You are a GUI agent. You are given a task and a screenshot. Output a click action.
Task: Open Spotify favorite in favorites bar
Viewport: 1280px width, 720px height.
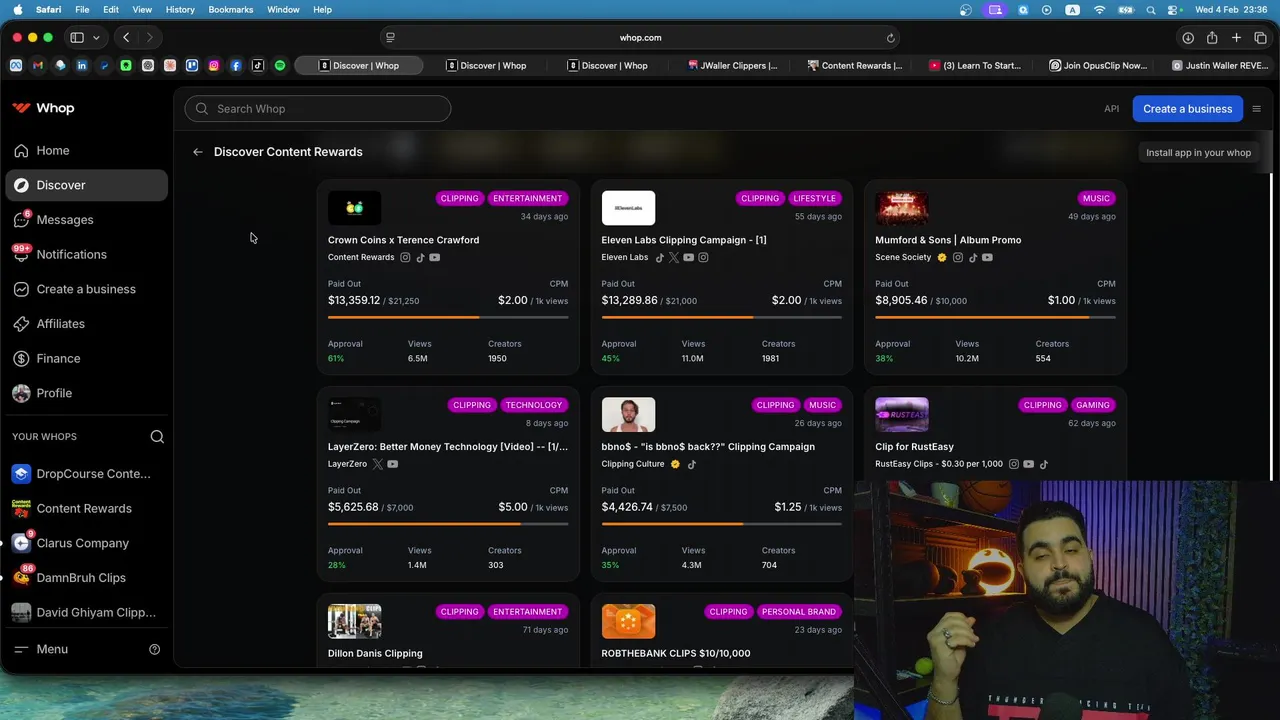point(280,66)
